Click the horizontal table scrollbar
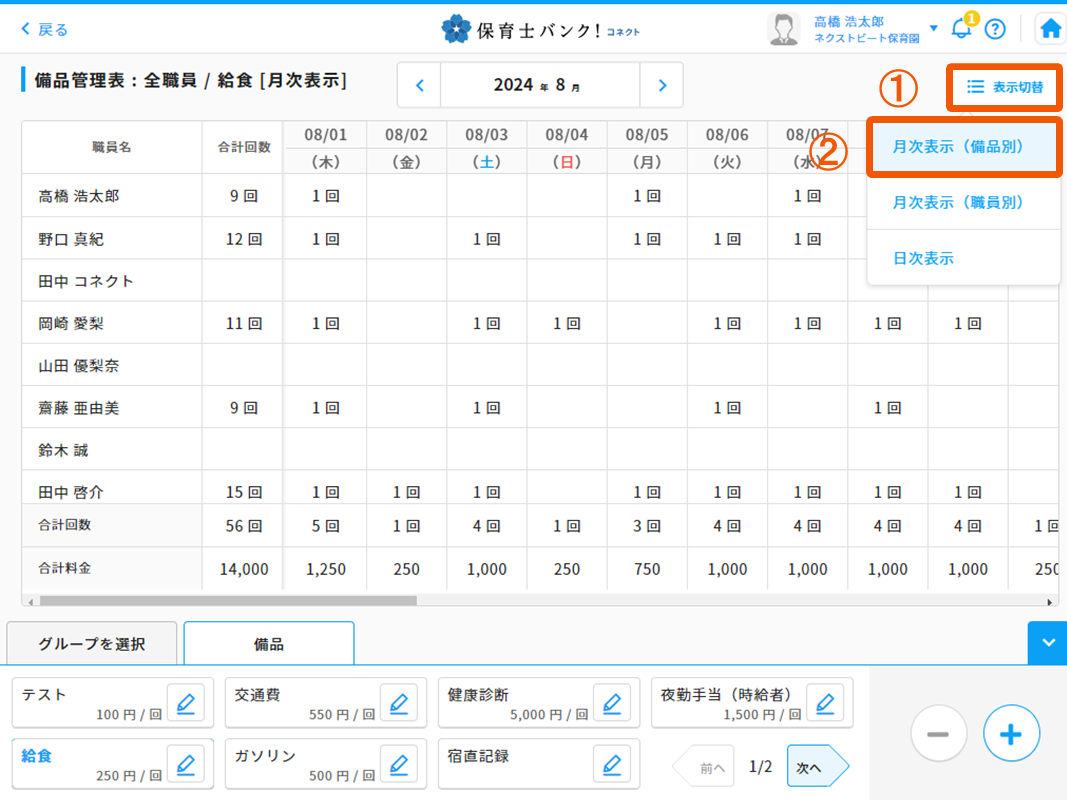 click(228, 601)
